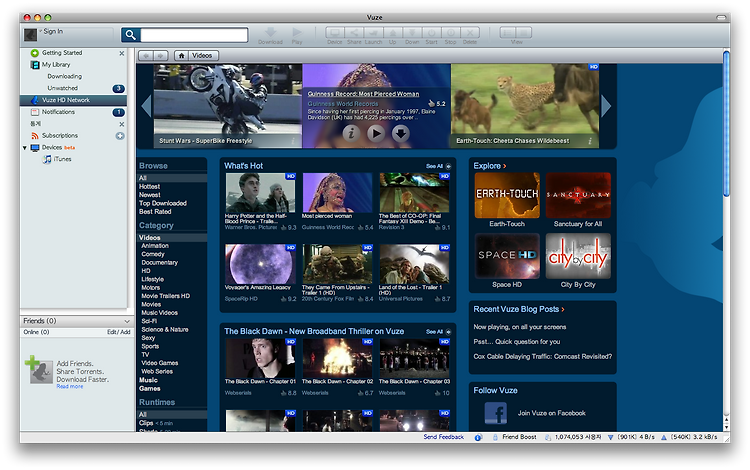Open Stunt Wars SuperBike Freestyle thumbnail

click(x=228, y=106)
